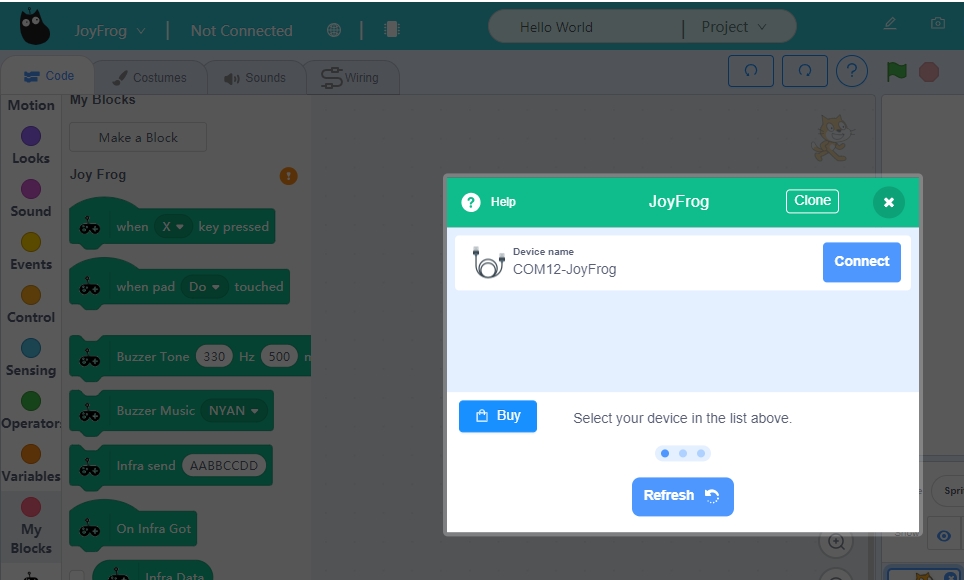Click the chip device icon in top bar
The width and height of the screenshot is (964, 580).
tap(392, 30)
